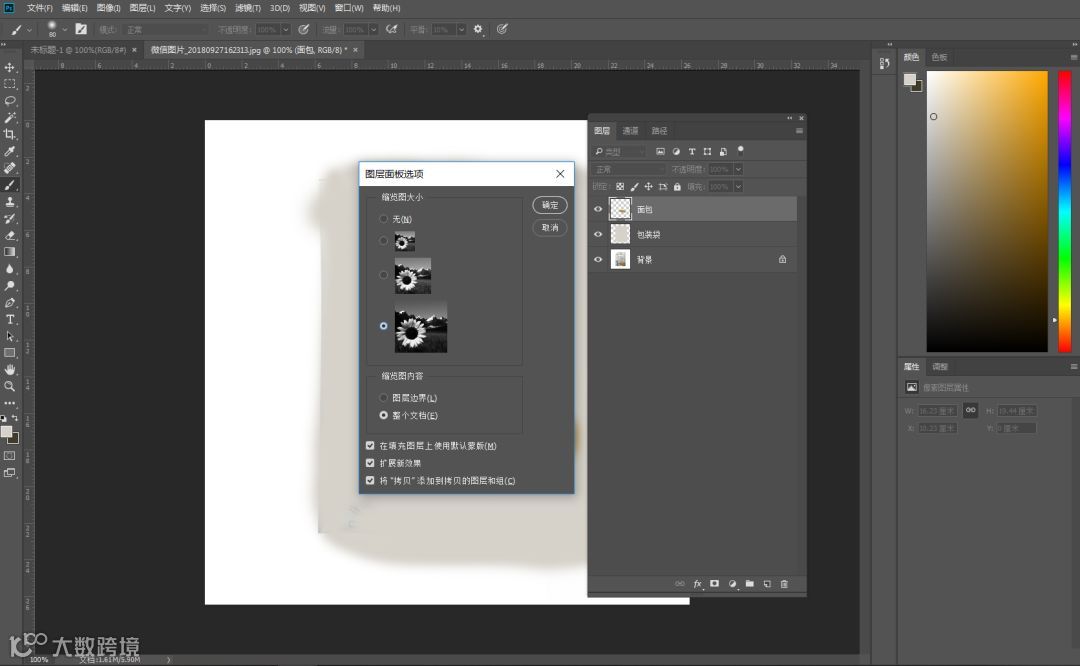Select the Clone Stamp tool
1080x666 pixels.
click(x=10, y=202)
